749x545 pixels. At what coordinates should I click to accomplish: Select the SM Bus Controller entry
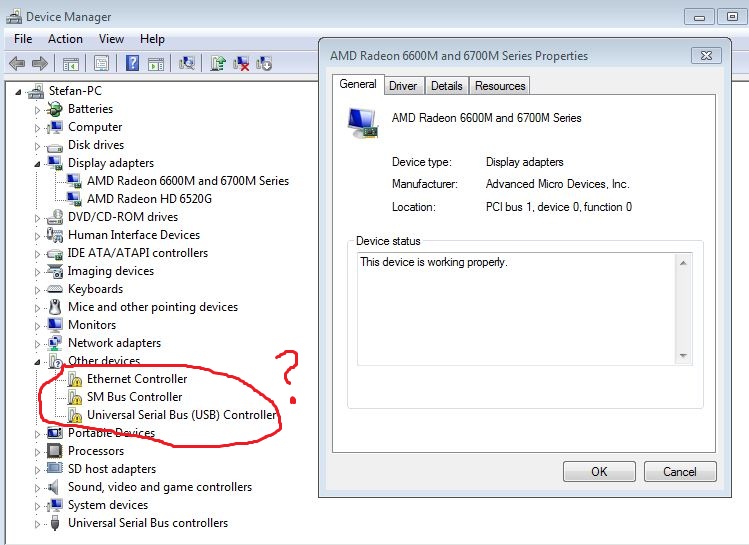tap(134, 397)
